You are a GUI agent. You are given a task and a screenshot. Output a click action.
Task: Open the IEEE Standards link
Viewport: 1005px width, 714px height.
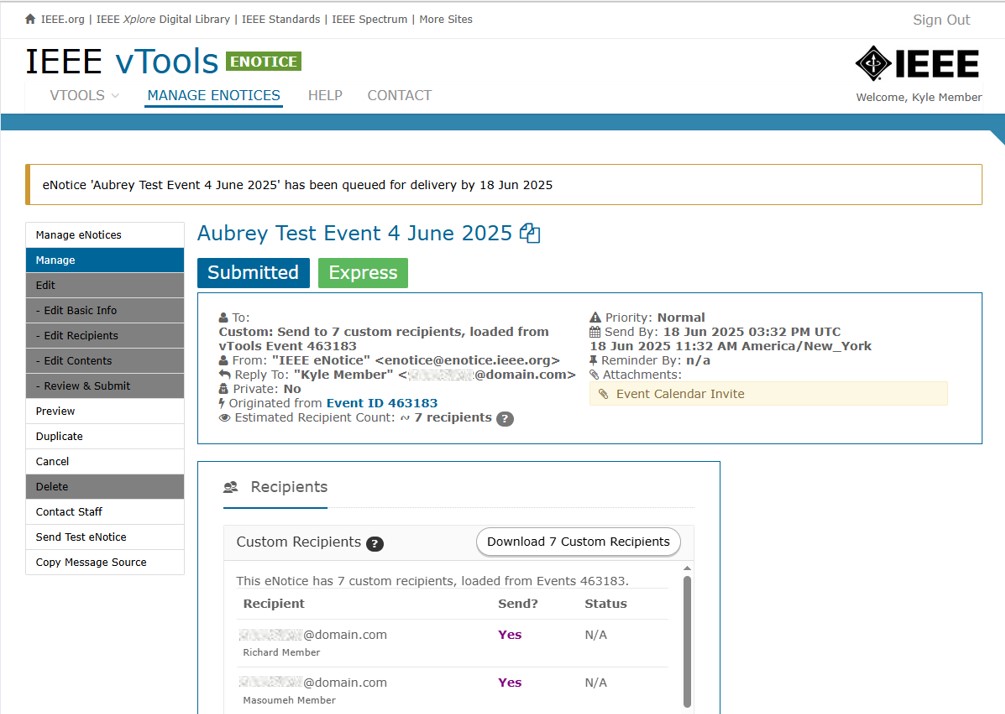tap(281, 19)
